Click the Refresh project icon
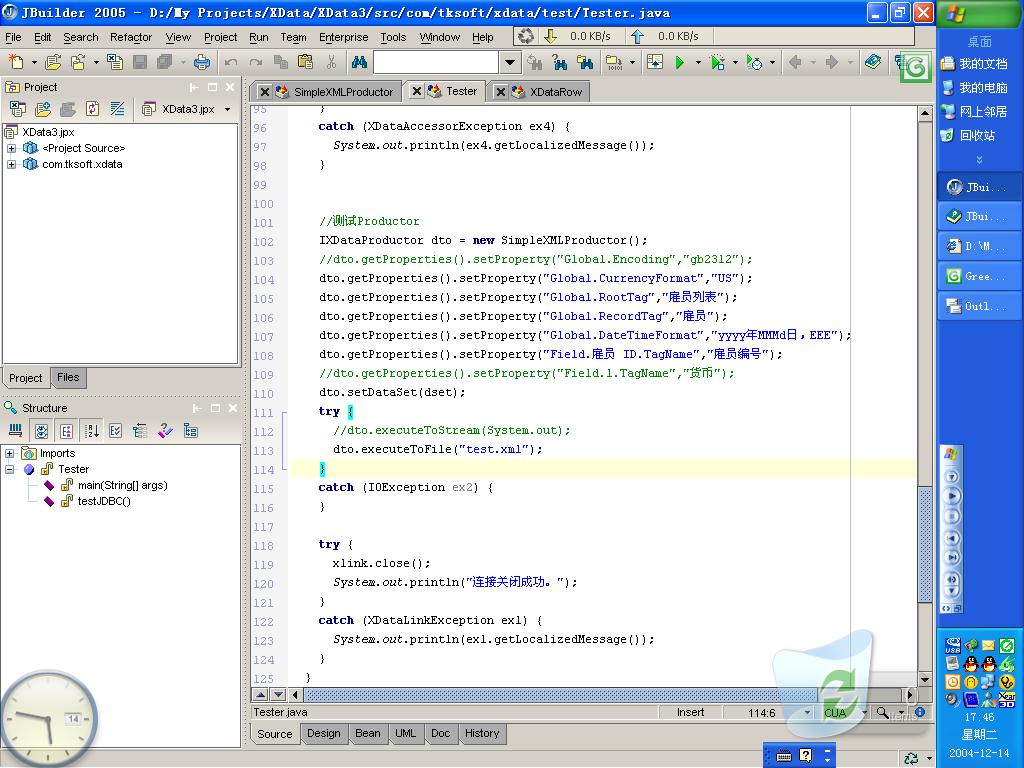 tap(92, 109)
